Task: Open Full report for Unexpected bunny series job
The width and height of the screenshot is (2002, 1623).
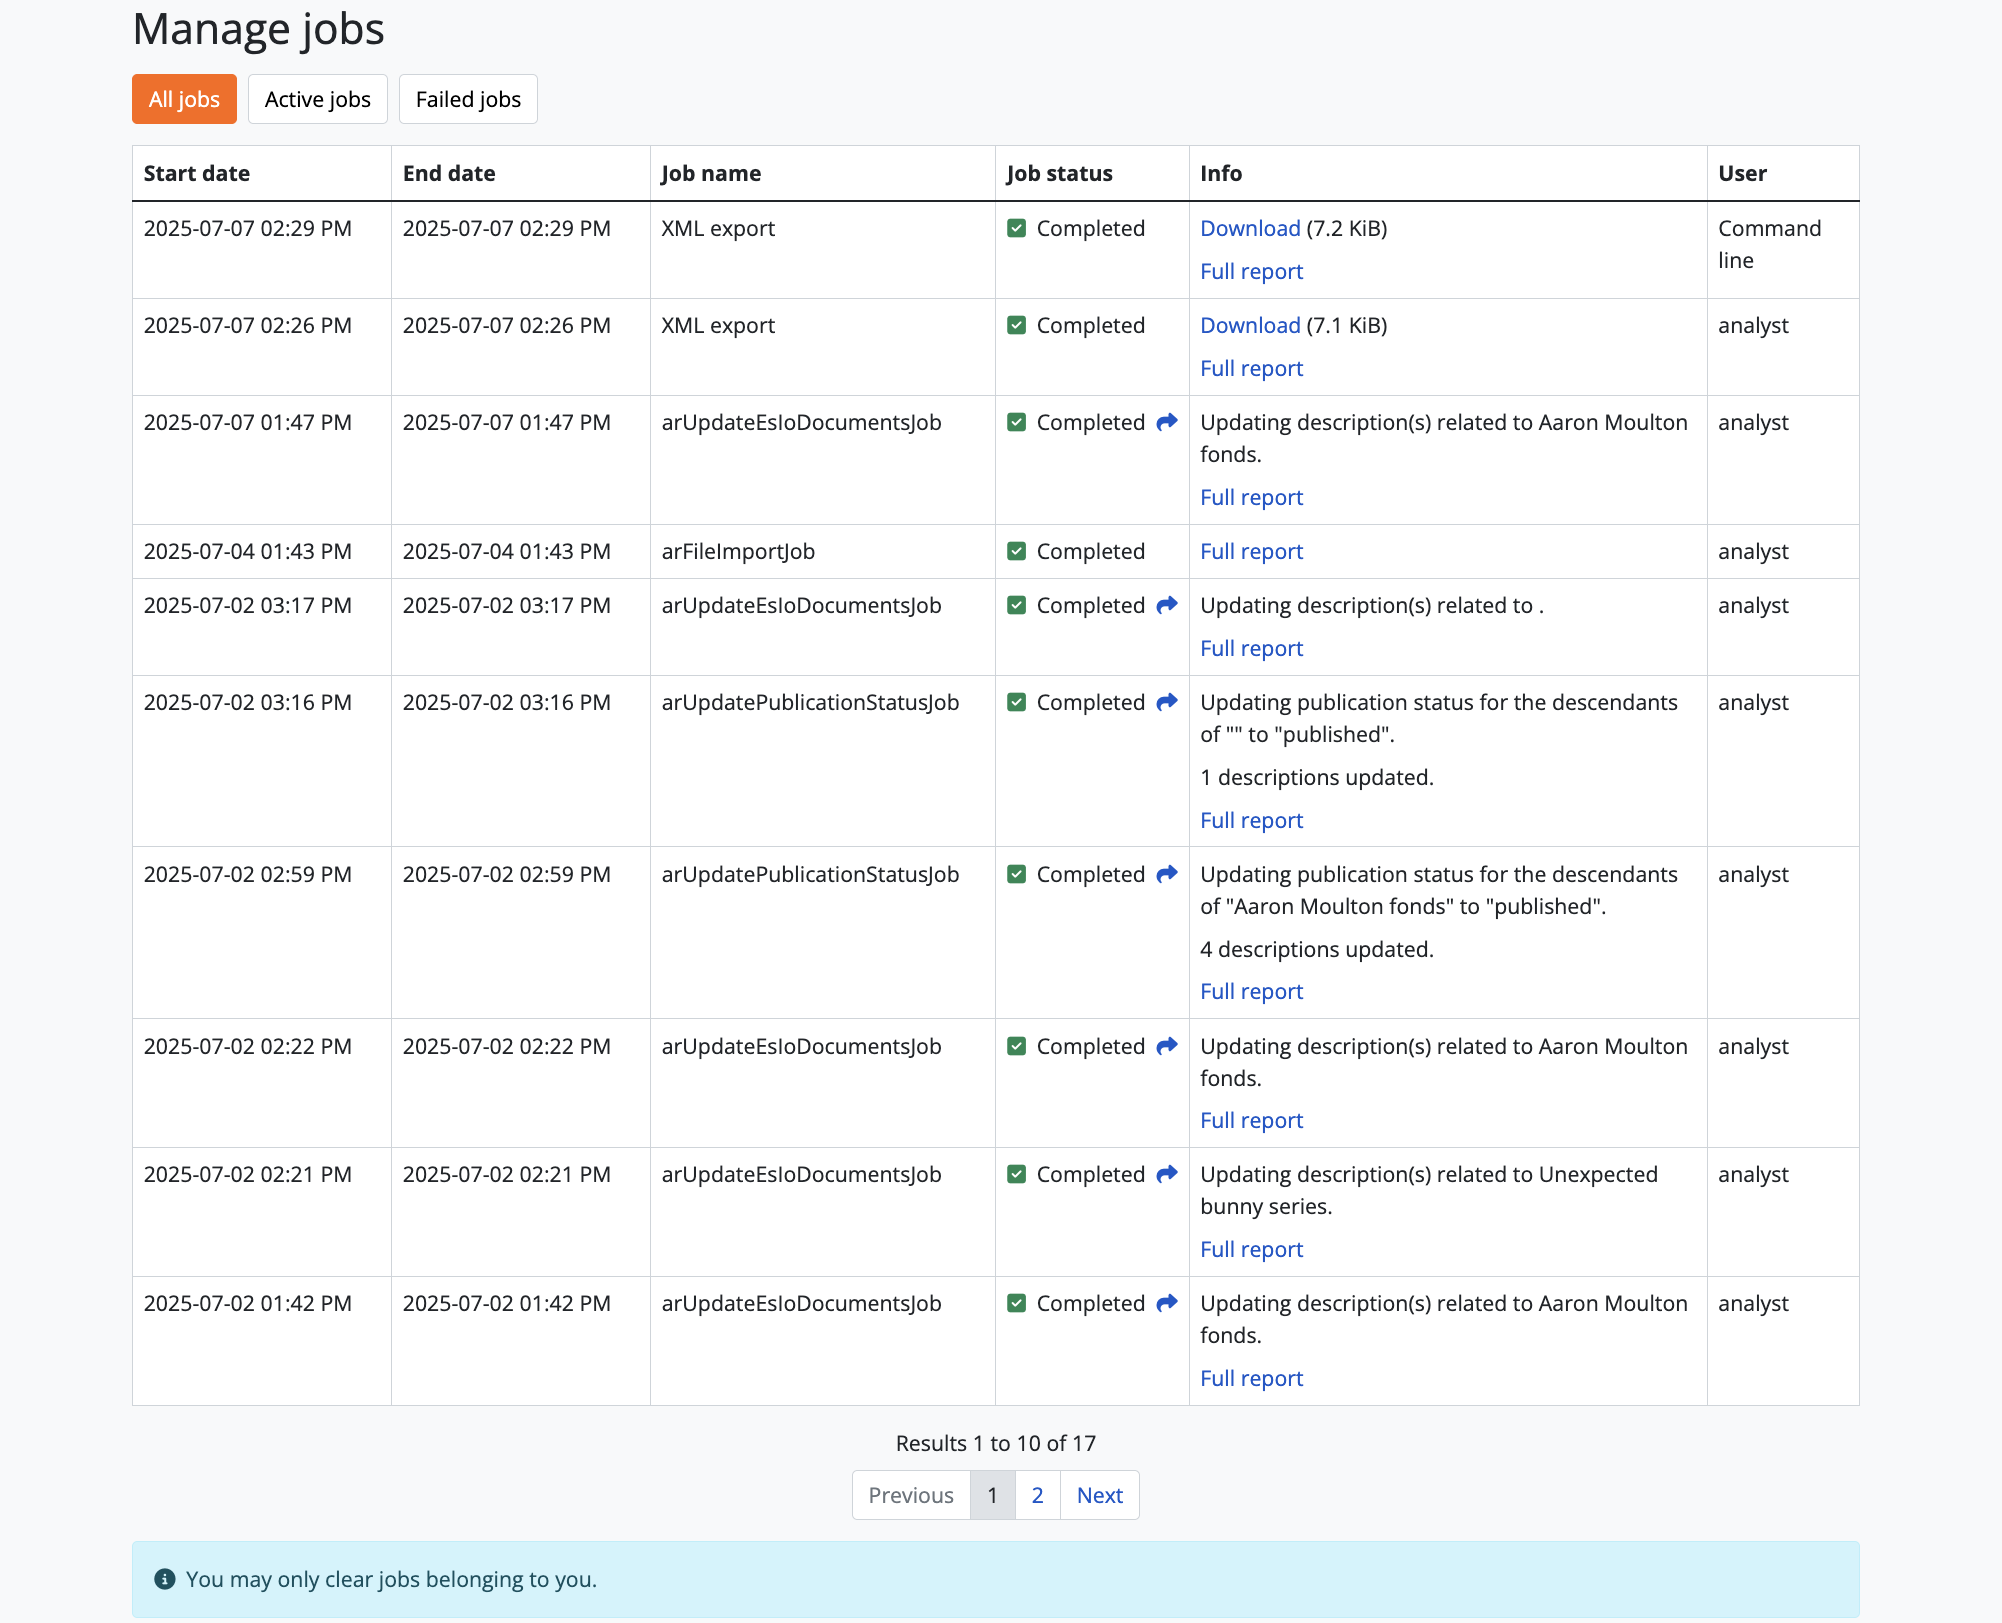Action: pos(1251,1249)
